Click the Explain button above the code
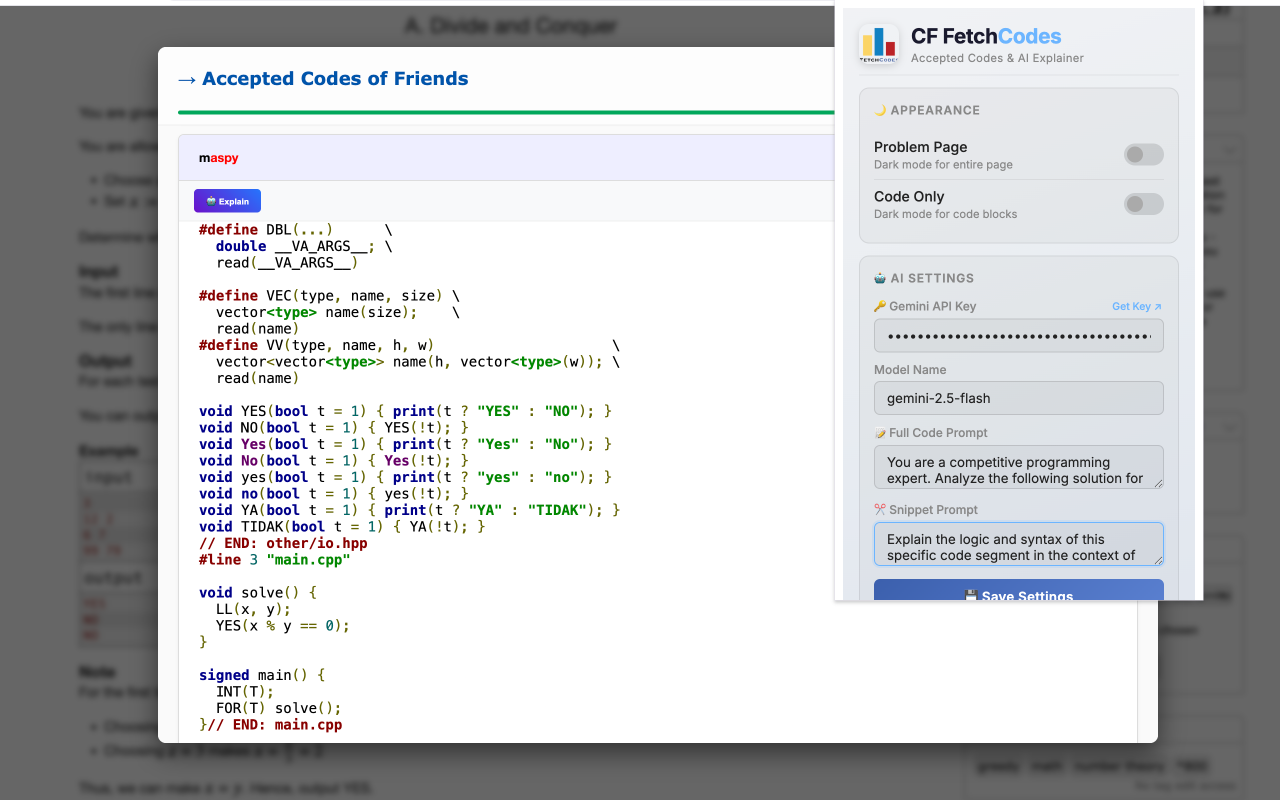This screenshot has width=1280, height=800. 227,201
